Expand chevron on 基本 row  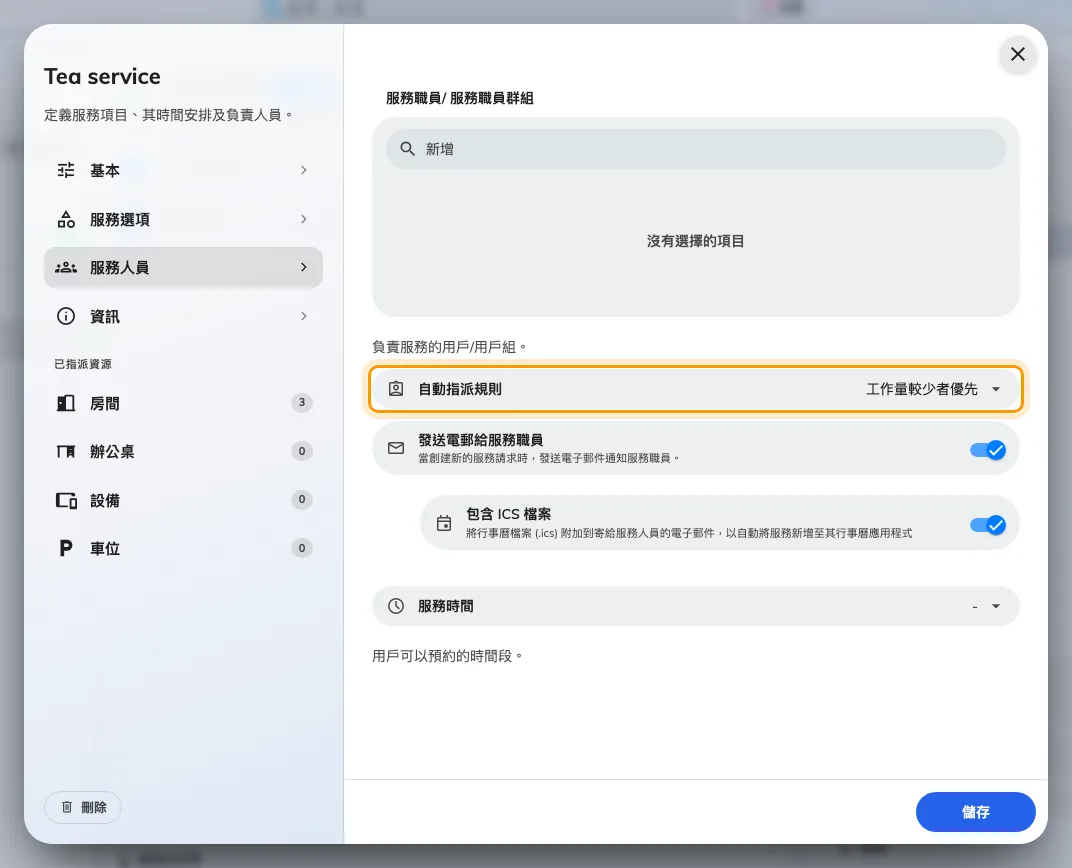[304, 170]
